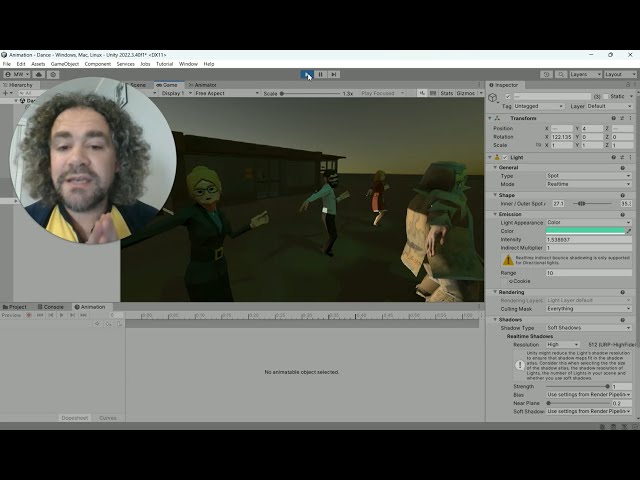This screenshot has width=640, height=480.
Task: Open Light component presets icon
Action: pyautogui.click(x=622, y=157)
